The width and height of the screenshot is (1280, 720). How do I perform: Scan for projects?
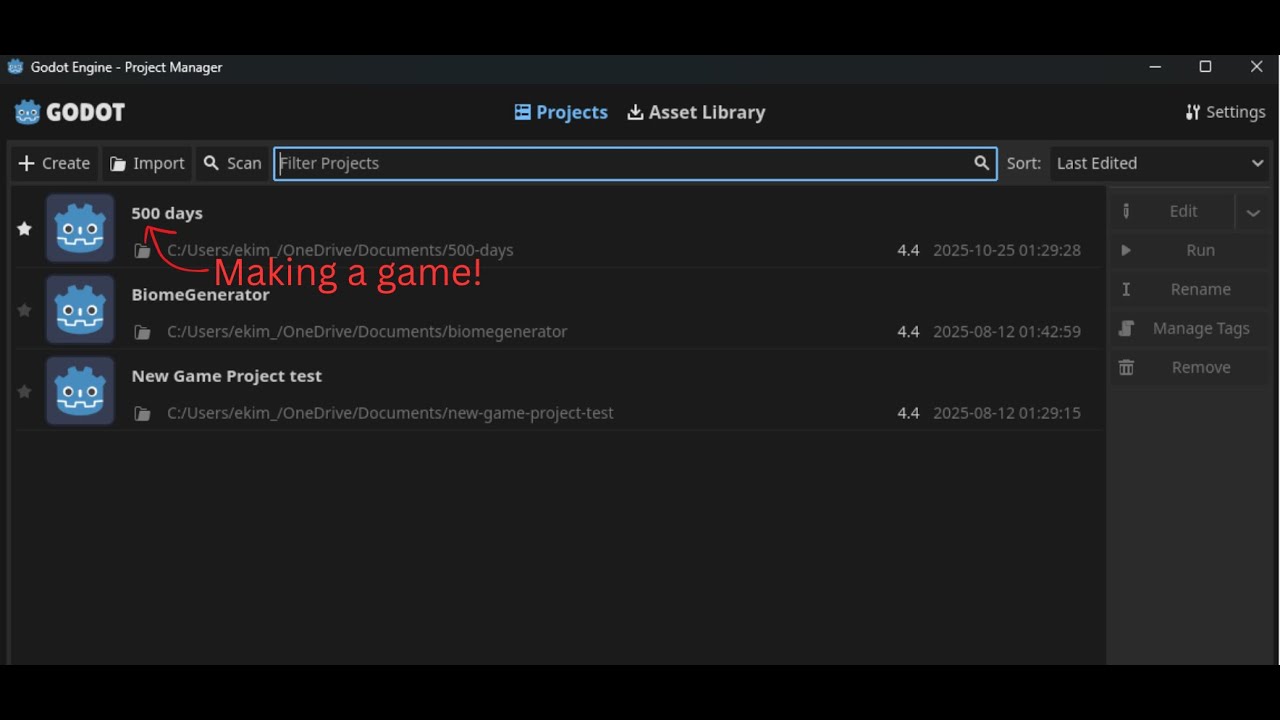click(232, 163)
